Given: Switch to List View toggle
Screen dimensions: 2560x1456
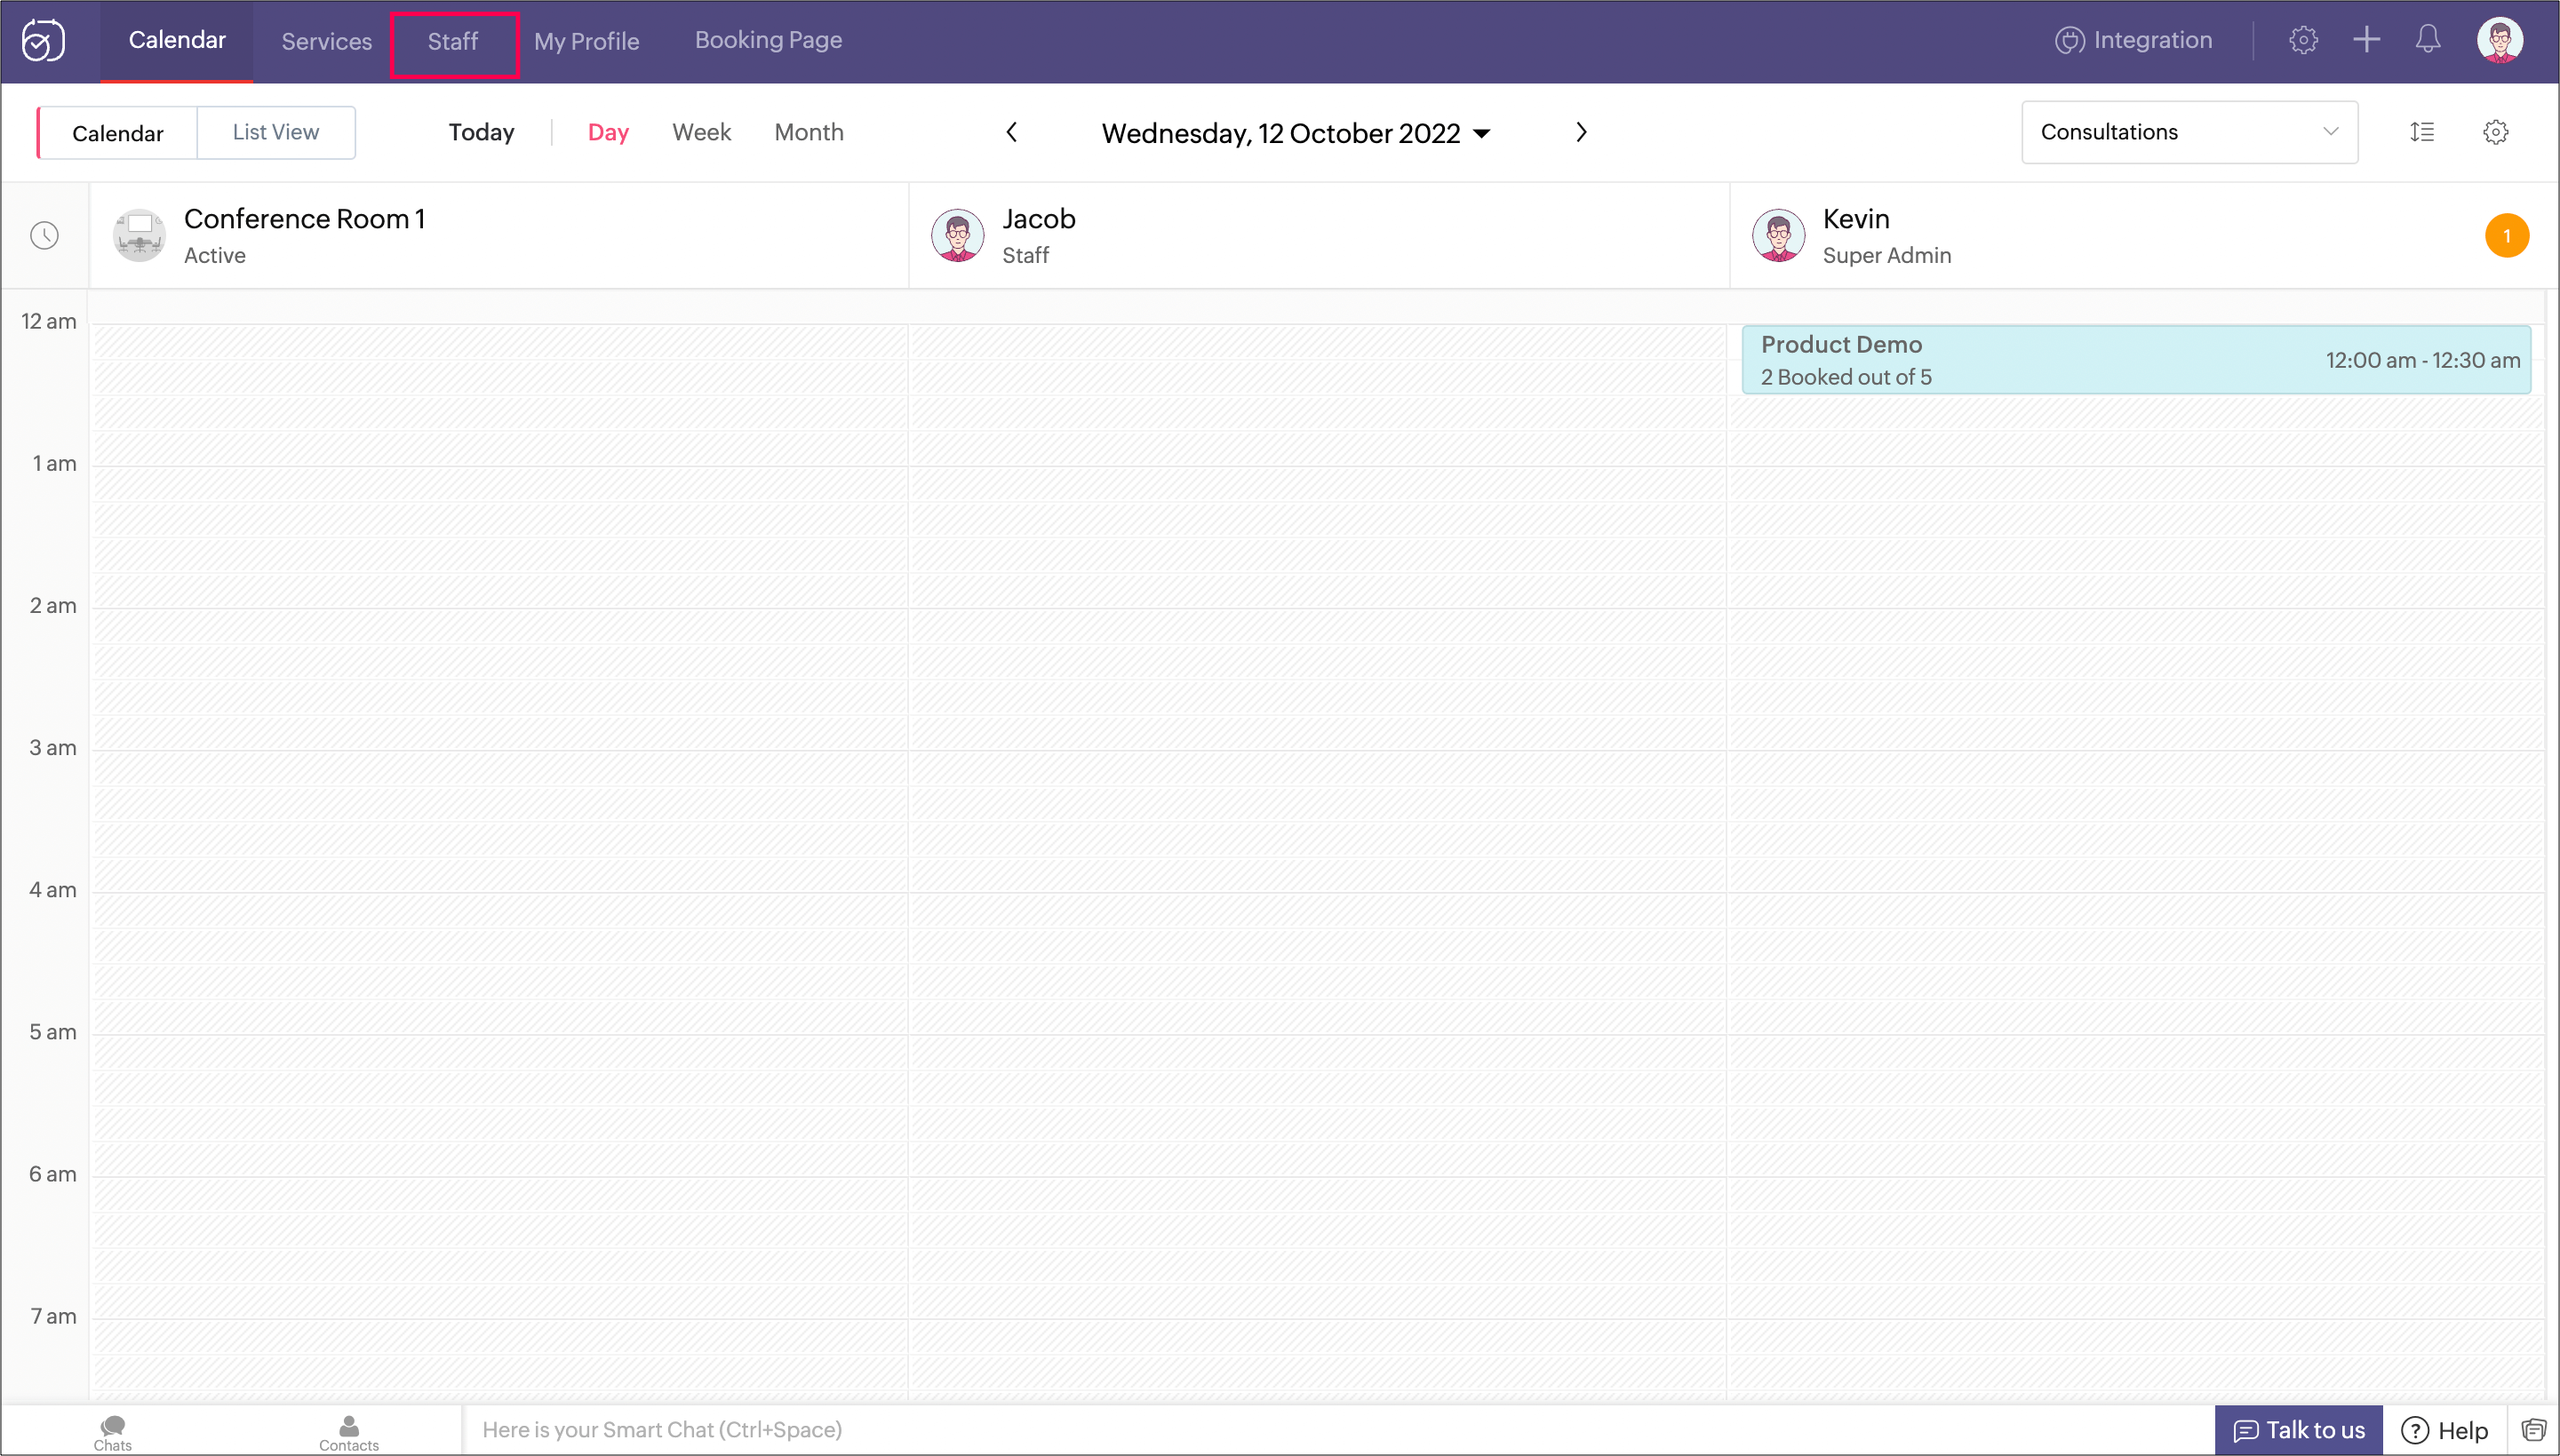Looking at the screenshot, I should [276, 132].
